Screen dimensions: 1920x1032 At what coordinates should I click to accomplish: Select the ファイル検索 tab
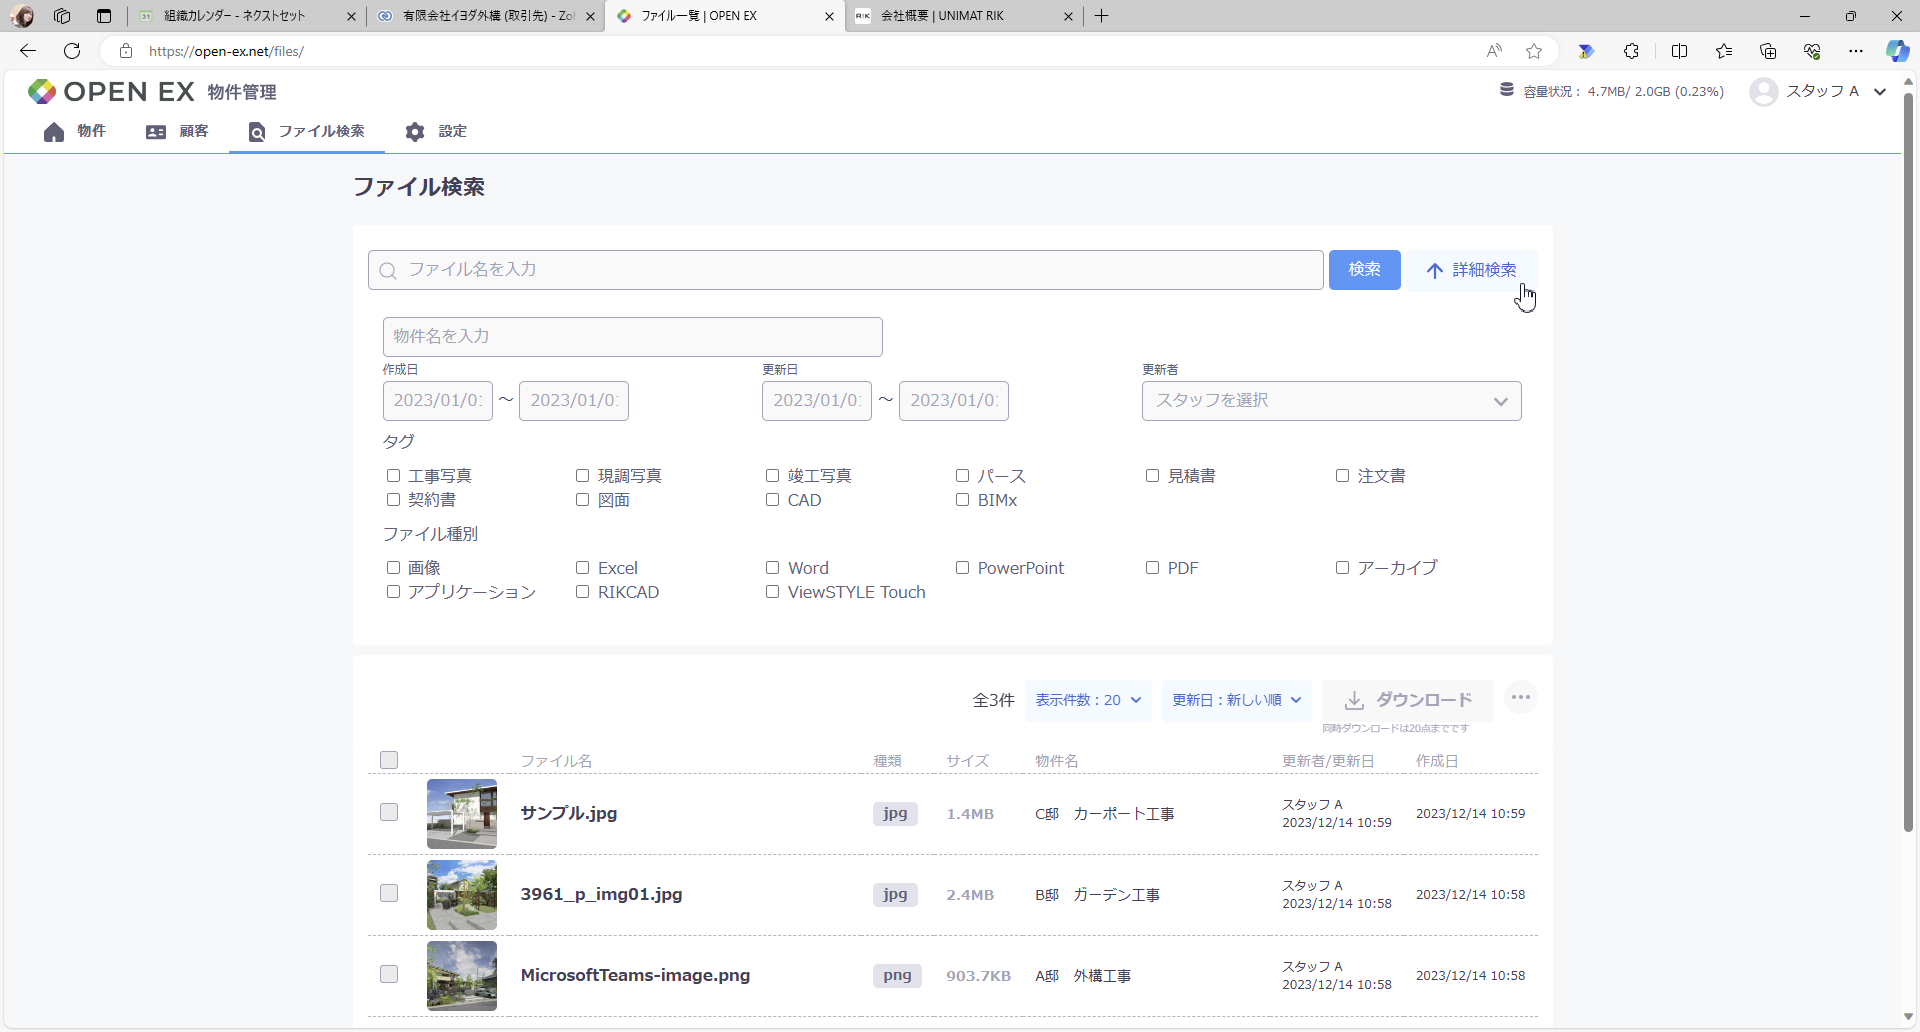(x=307, y=131)
